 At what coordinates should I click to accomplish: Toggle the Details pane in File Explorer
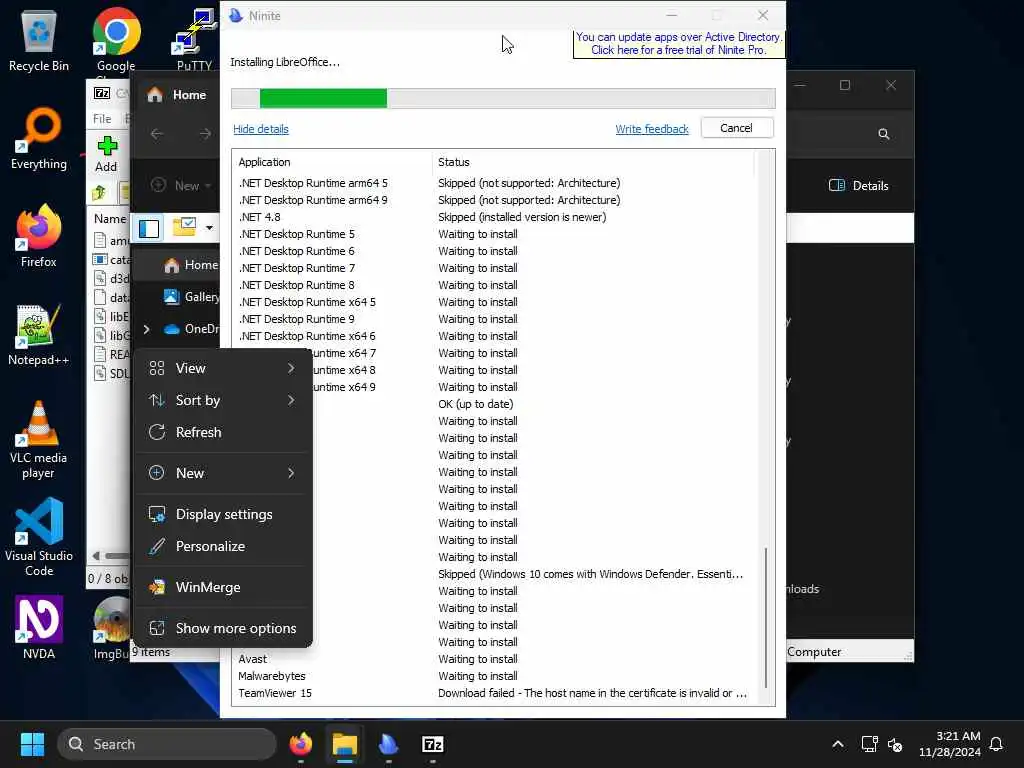click(x=858, y=185)
